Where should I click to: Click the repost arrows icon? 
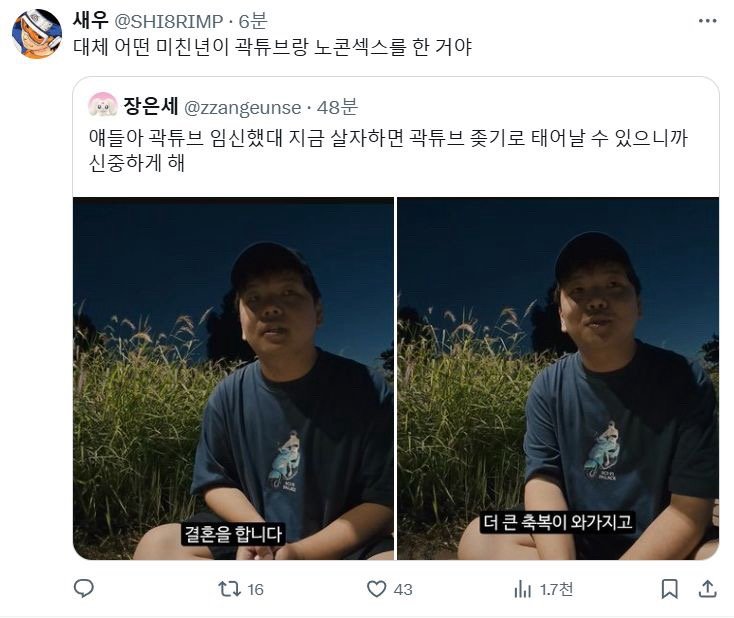pyautogui.click(x=229, y=589)
